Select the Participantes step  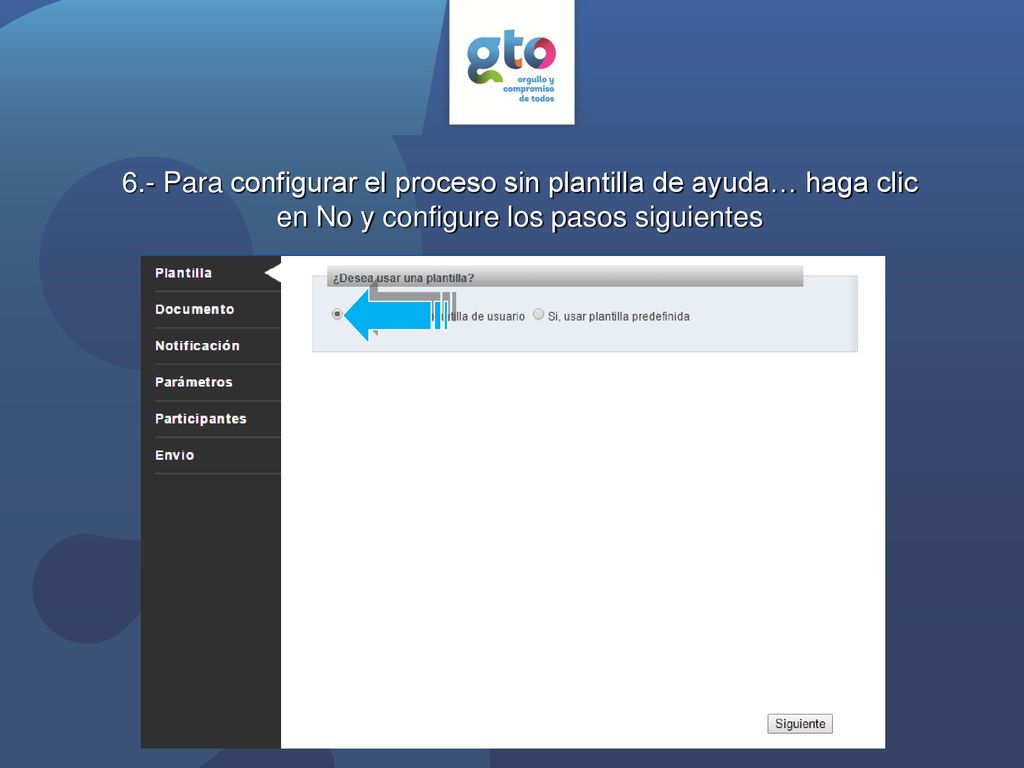[x=200, y=419]
